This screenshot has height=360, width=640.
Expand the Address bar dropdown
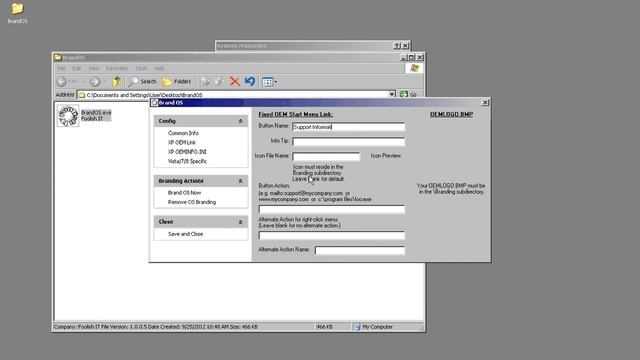[392, 95]
